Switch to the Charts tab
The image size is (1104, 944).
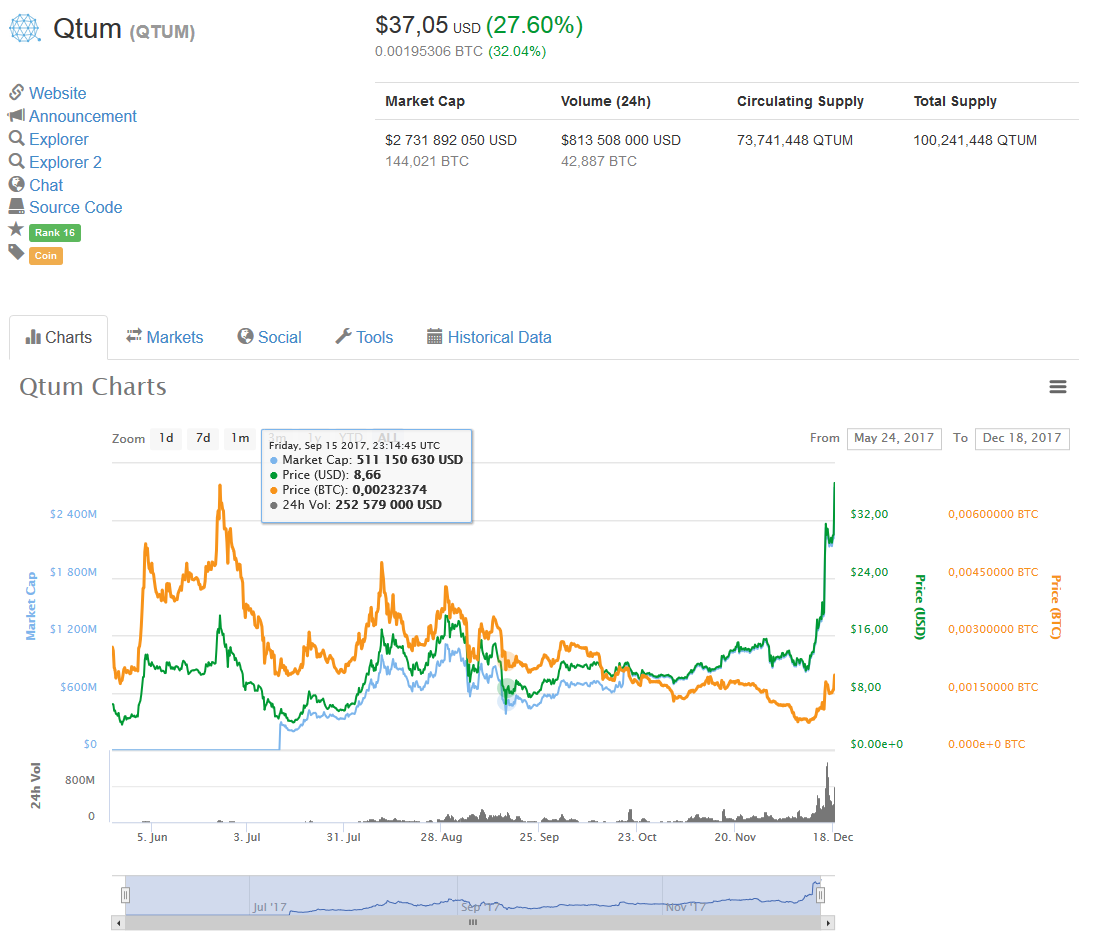58,337
